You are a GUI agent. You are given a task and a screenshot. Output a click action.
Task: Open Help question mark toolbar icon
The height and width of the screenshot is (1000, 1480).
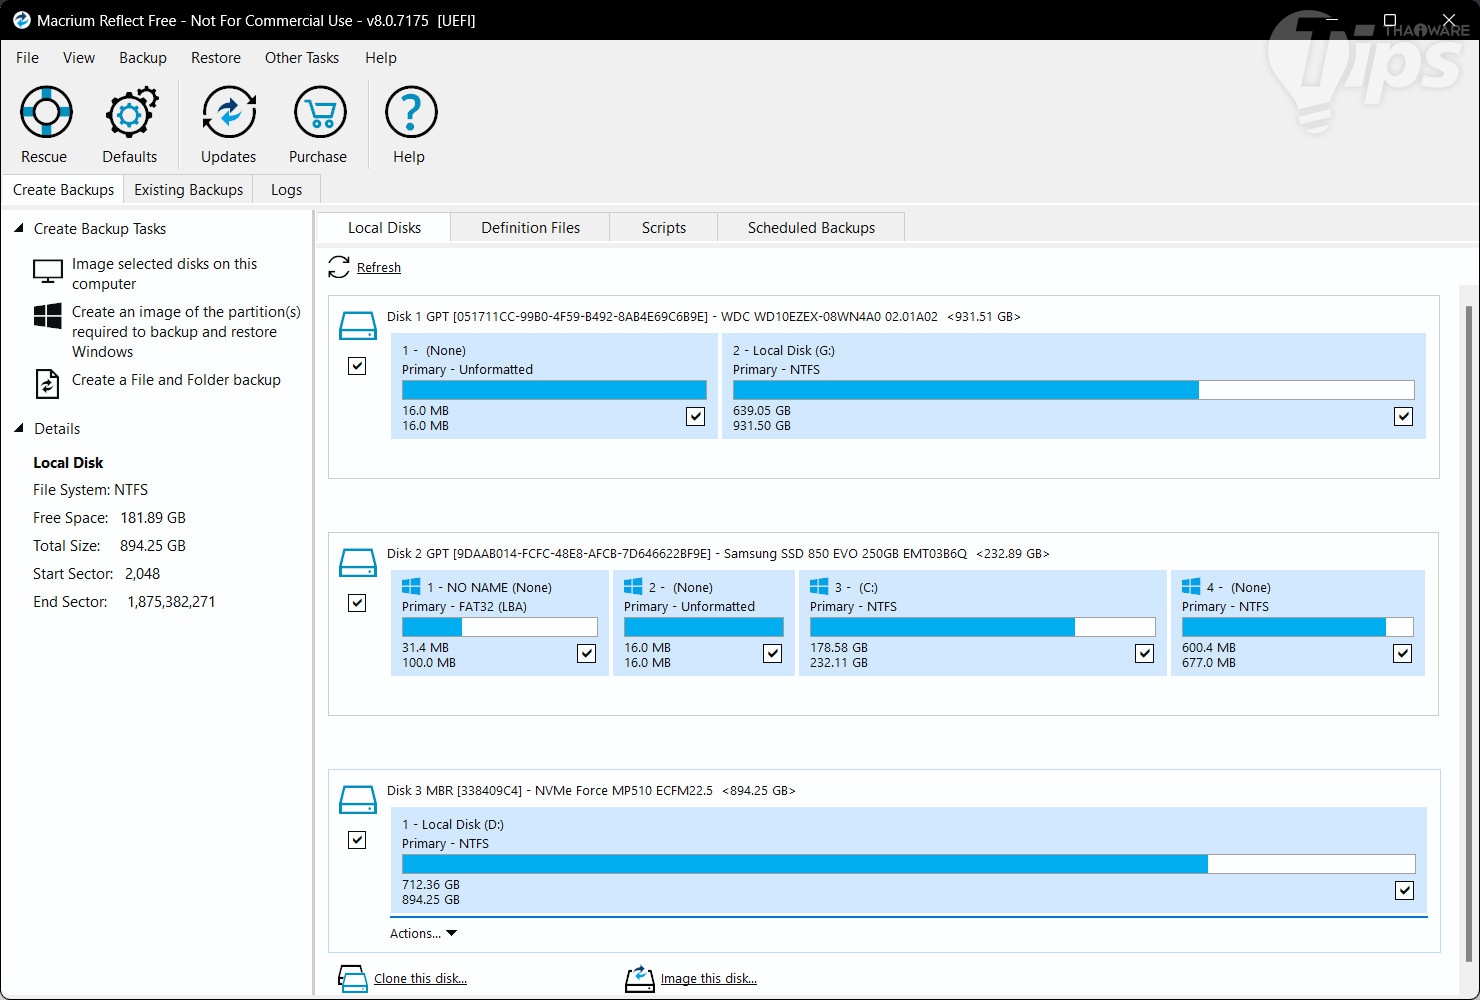tap(410, 112)
